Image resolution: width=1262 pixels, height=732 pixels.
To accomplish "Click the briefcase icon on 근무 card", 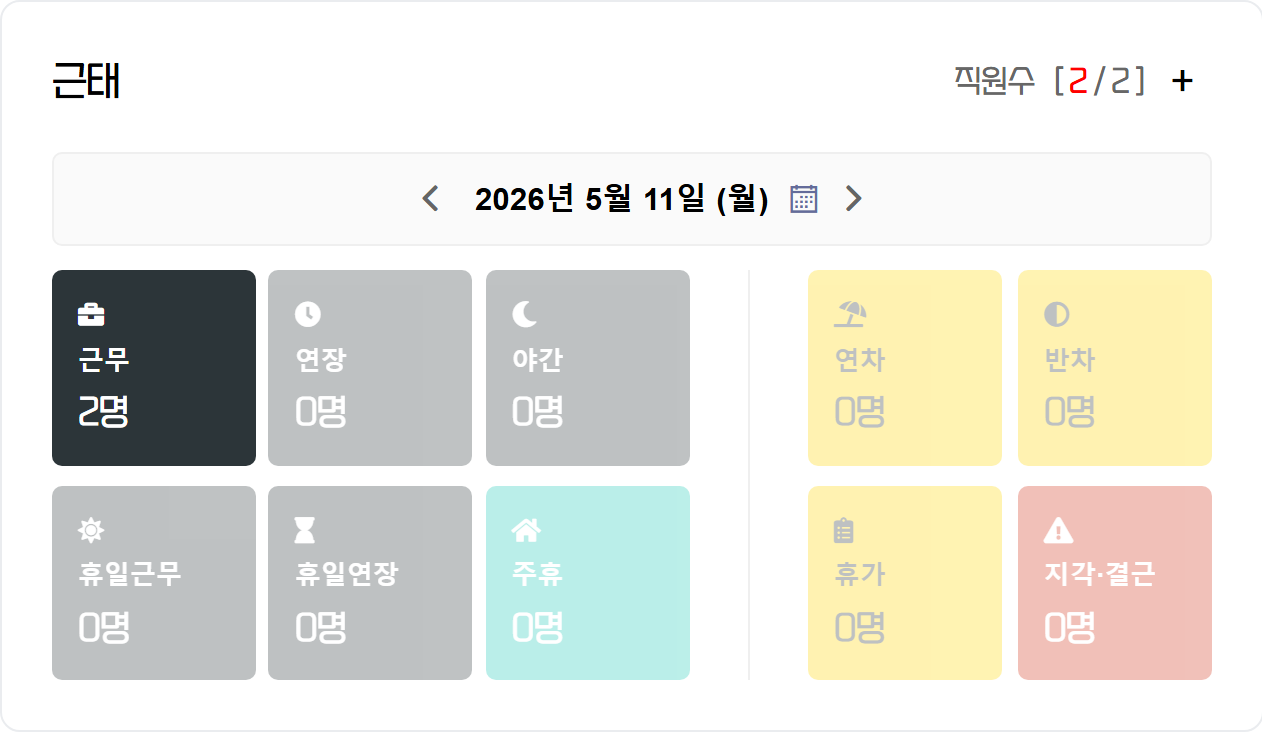I will point(91,315).
